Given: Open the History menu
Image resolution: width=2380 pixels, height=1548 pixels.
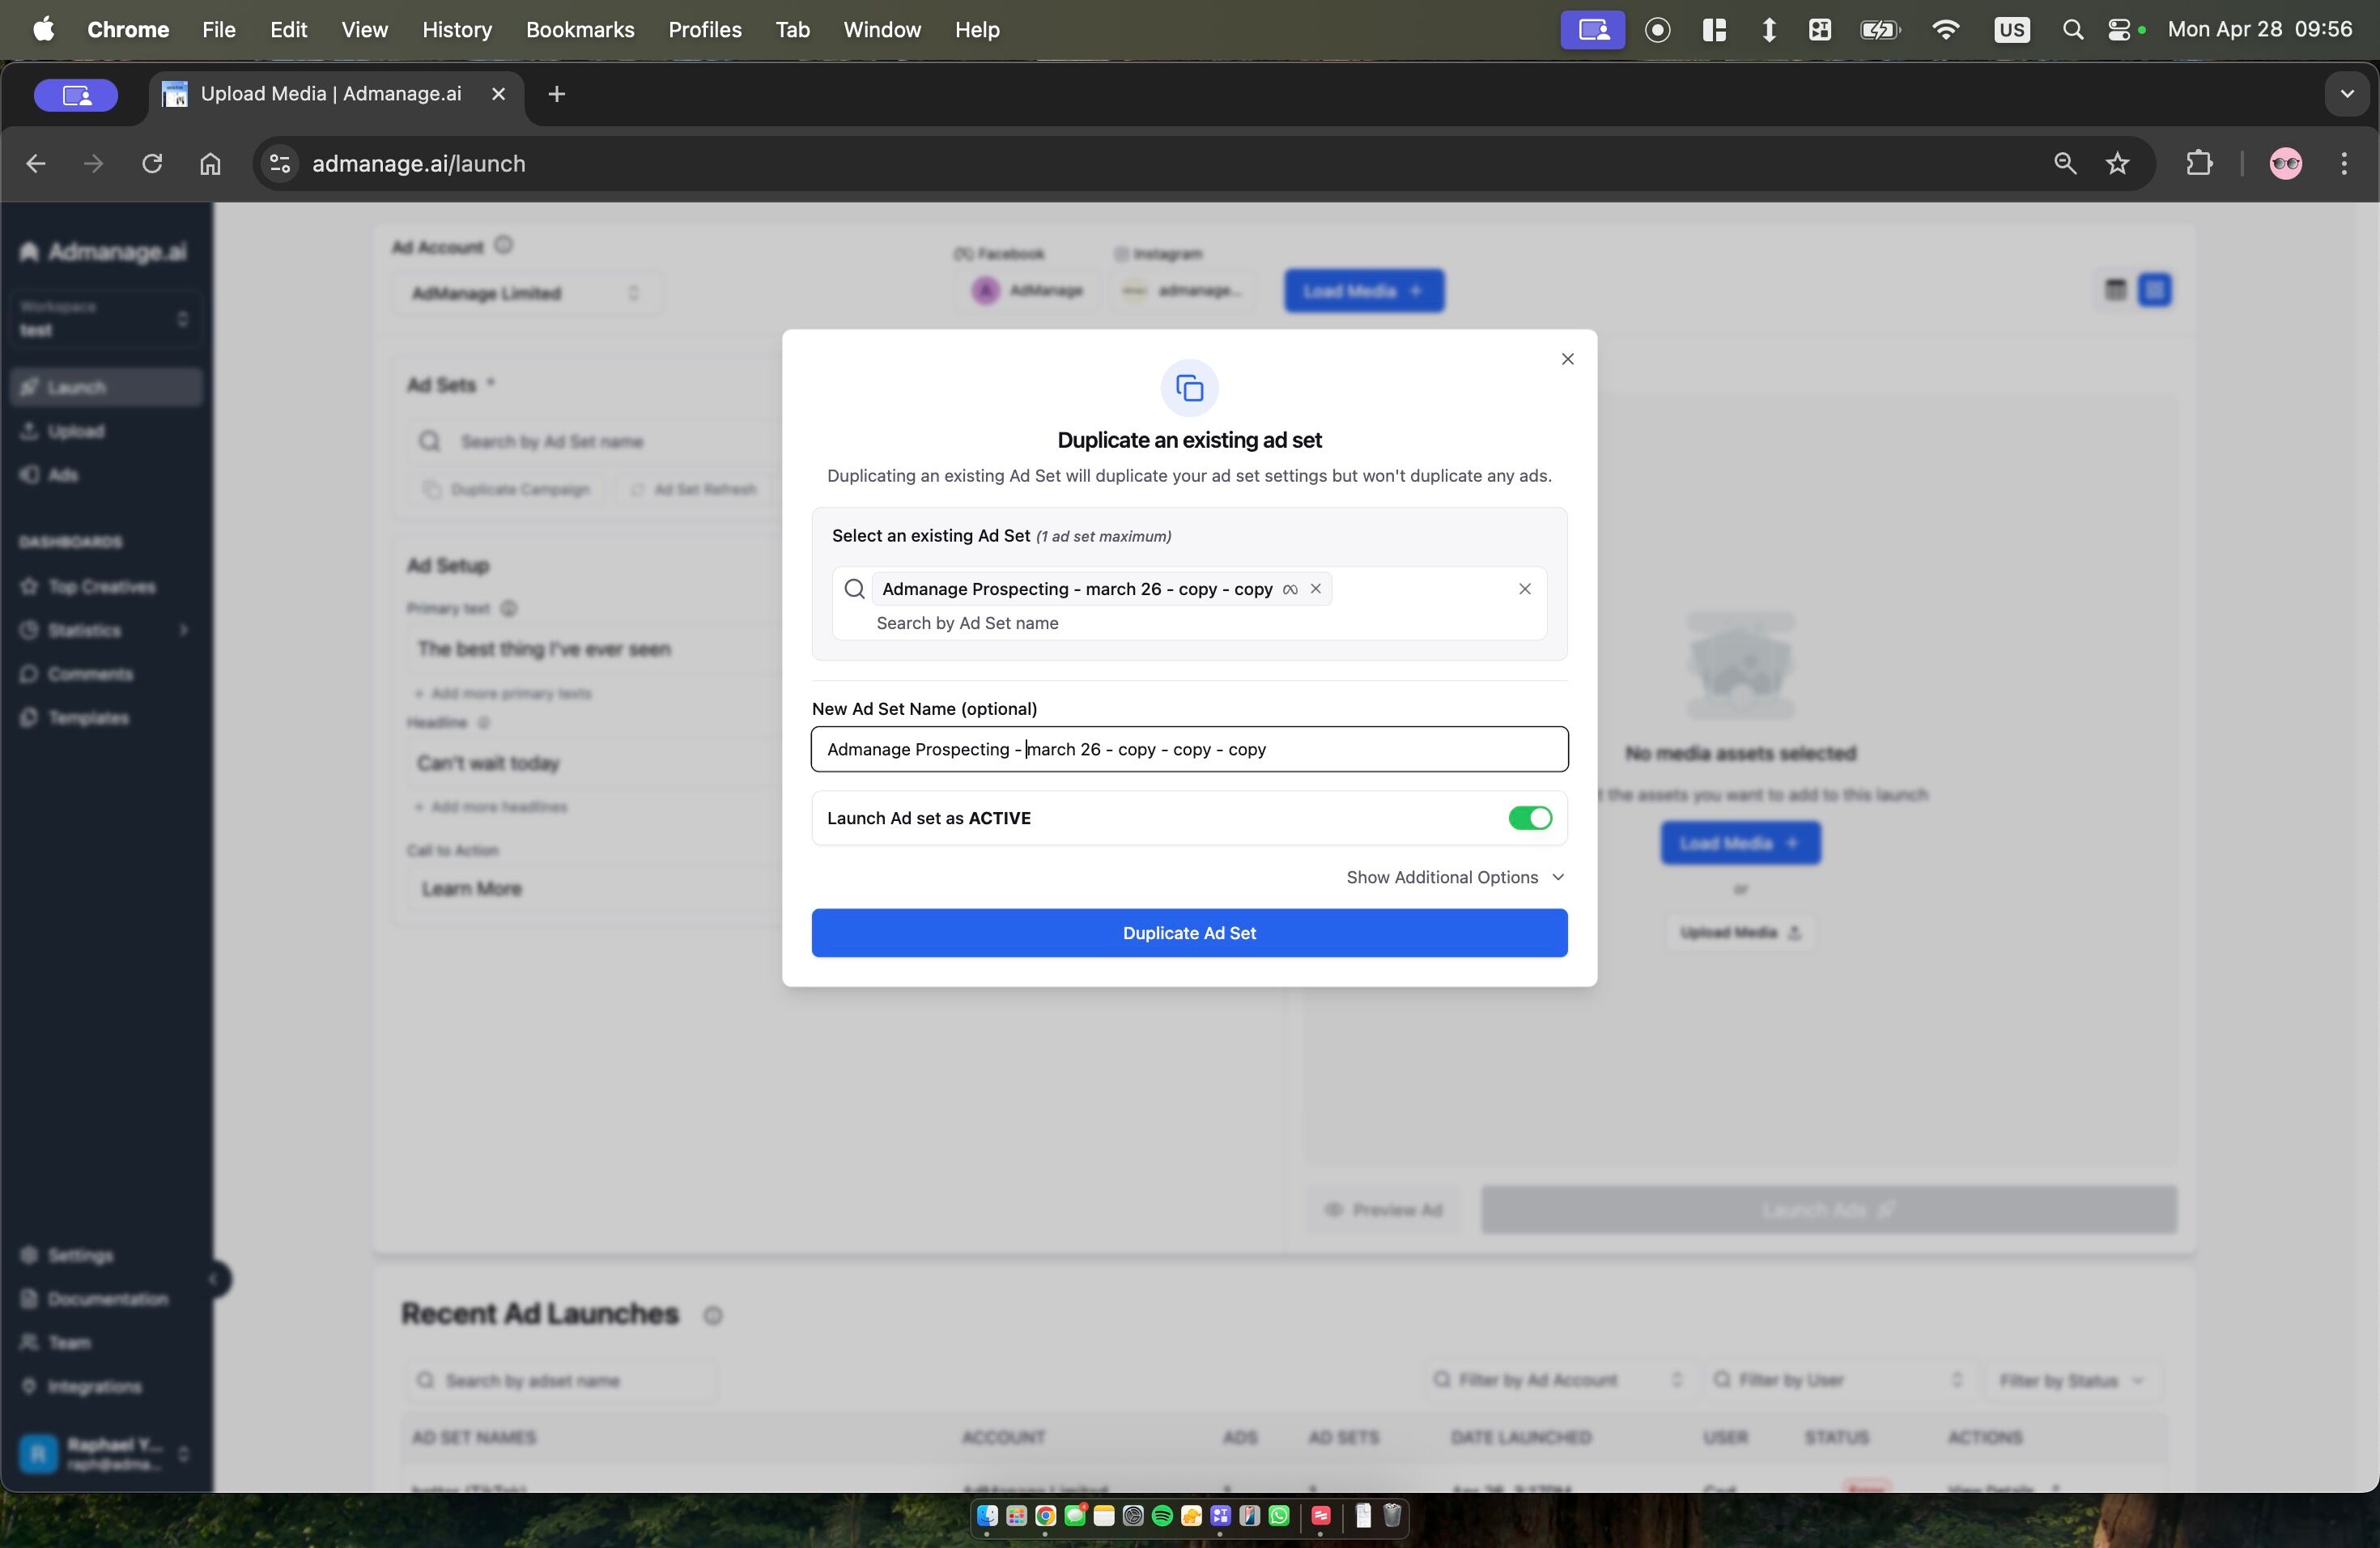Looking at the screenshot, I should click(456, 30).
